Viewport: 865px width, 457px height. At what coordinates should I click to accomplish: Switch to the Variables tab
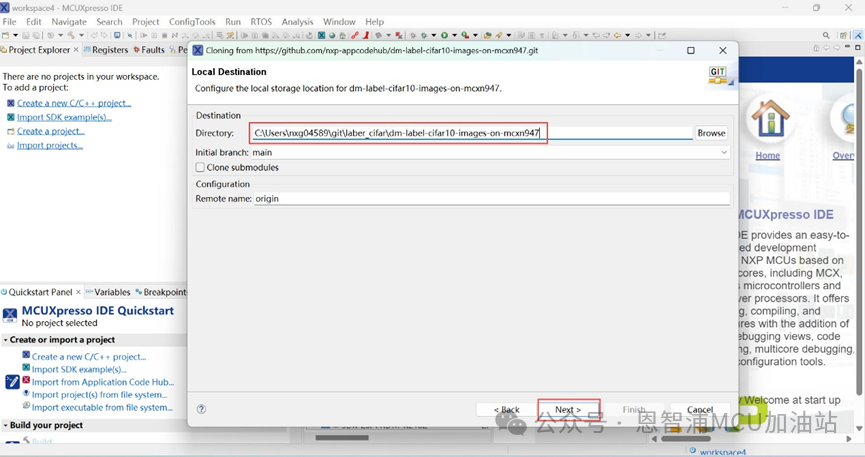pyautogui.click(x=108, y=292)
